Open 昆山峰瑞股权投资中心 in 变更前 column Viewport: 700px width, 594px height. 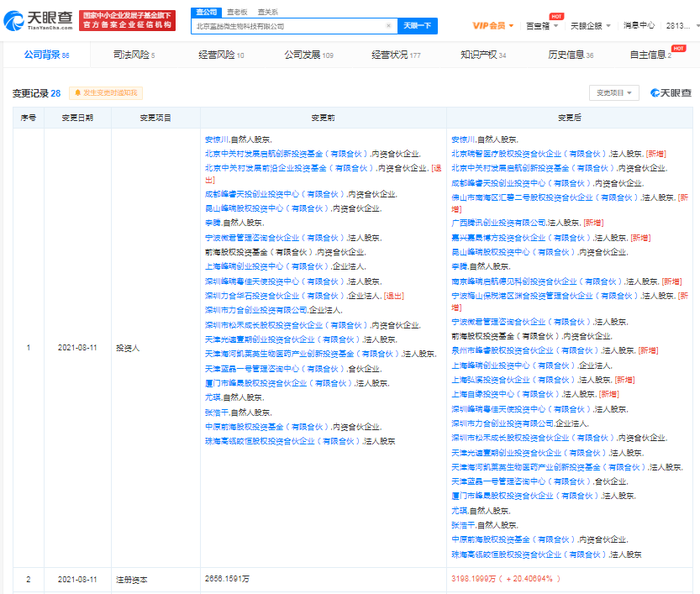(267, 208)
